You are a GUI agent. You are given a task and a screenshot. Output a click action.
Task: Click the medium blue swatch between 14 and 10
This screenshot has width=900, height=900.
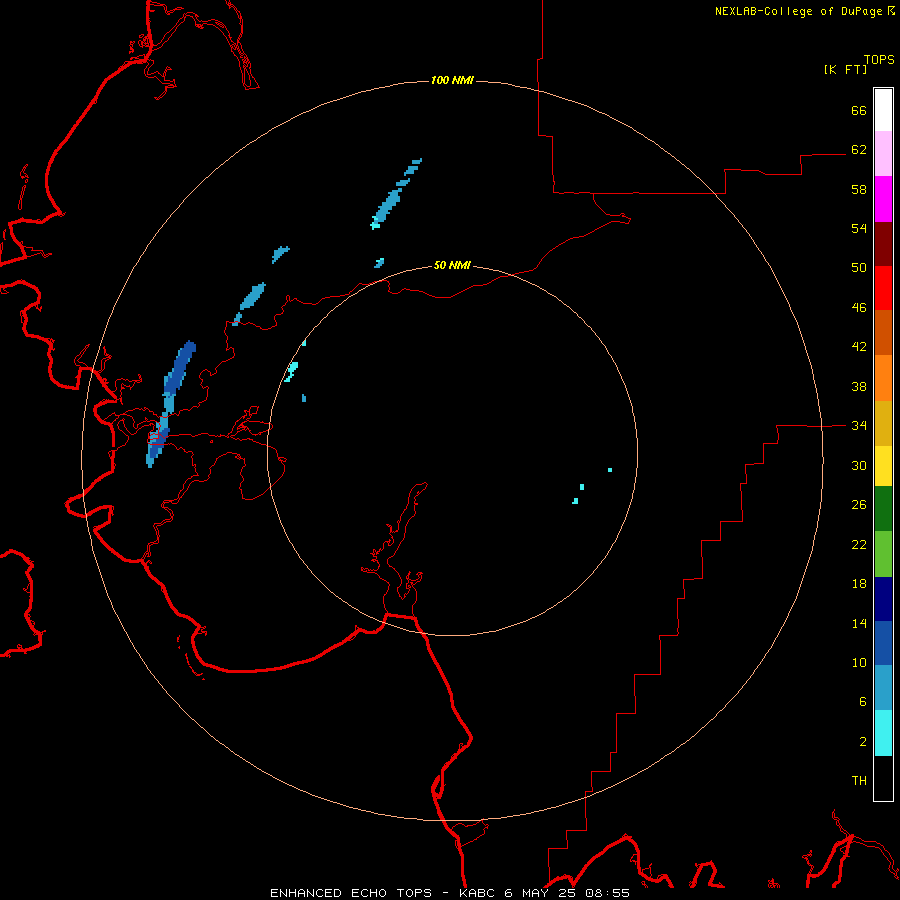(x=883, y=643)
